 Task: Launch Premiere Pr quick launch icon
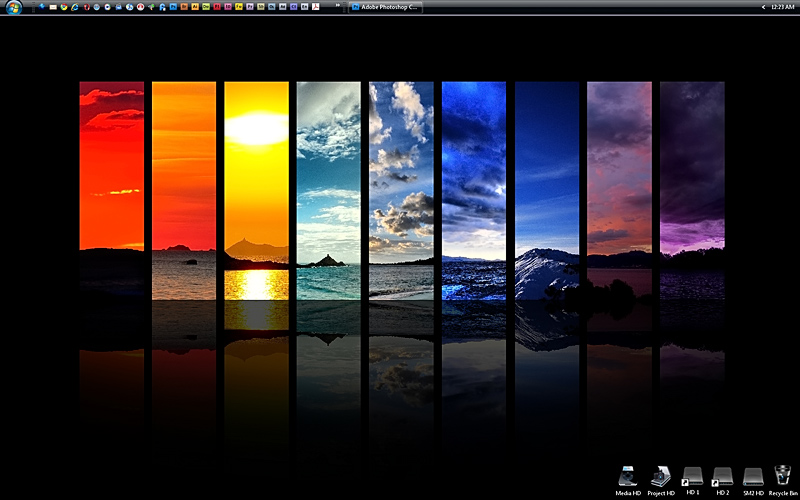249,7
